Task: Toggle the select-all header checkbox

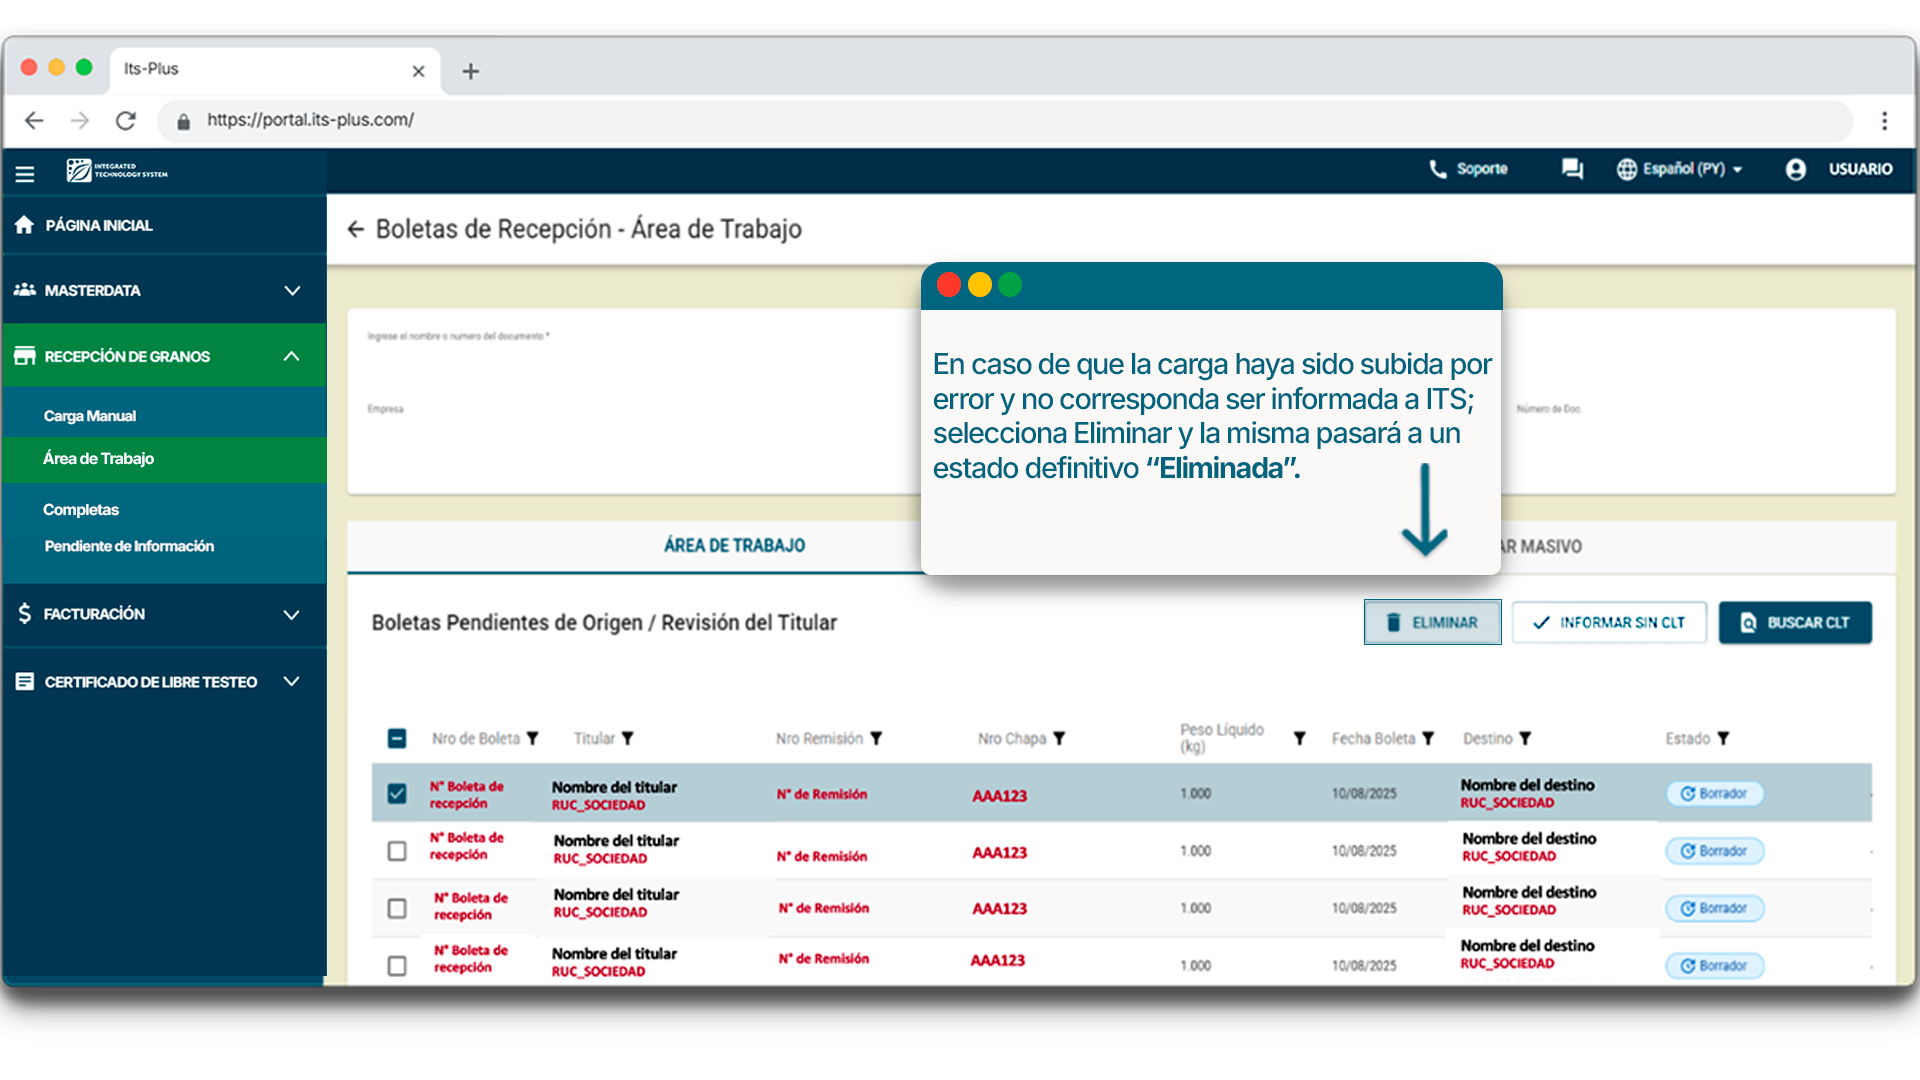Action: tap(397, 739)
